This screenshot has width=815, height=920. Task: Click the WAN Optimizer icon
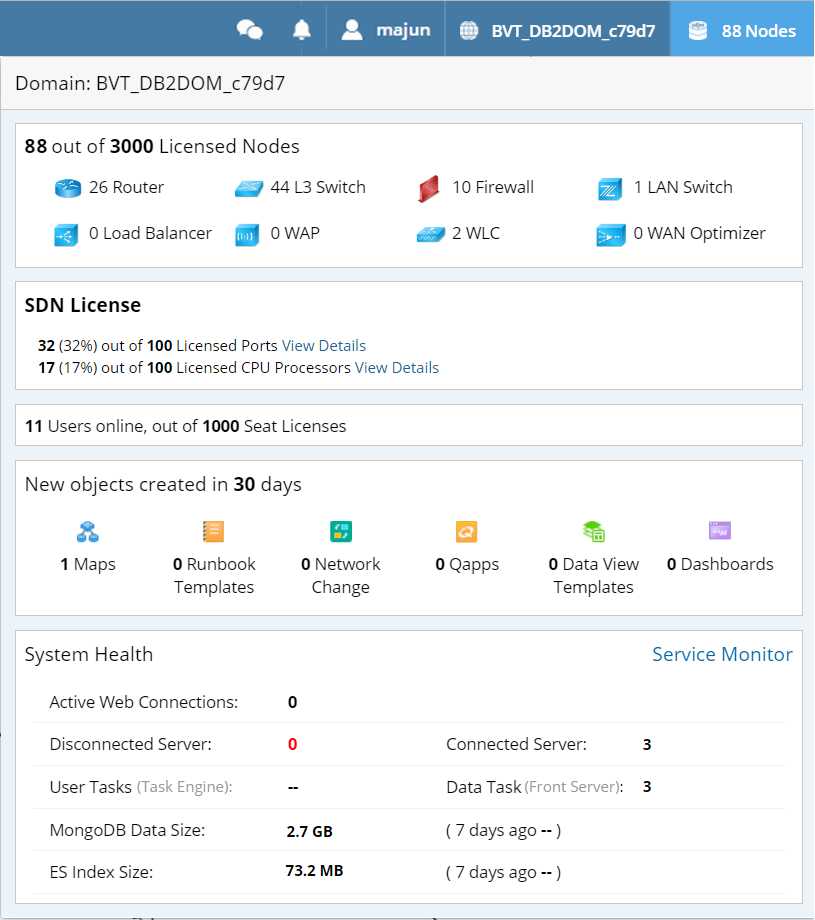click(610, 235)
